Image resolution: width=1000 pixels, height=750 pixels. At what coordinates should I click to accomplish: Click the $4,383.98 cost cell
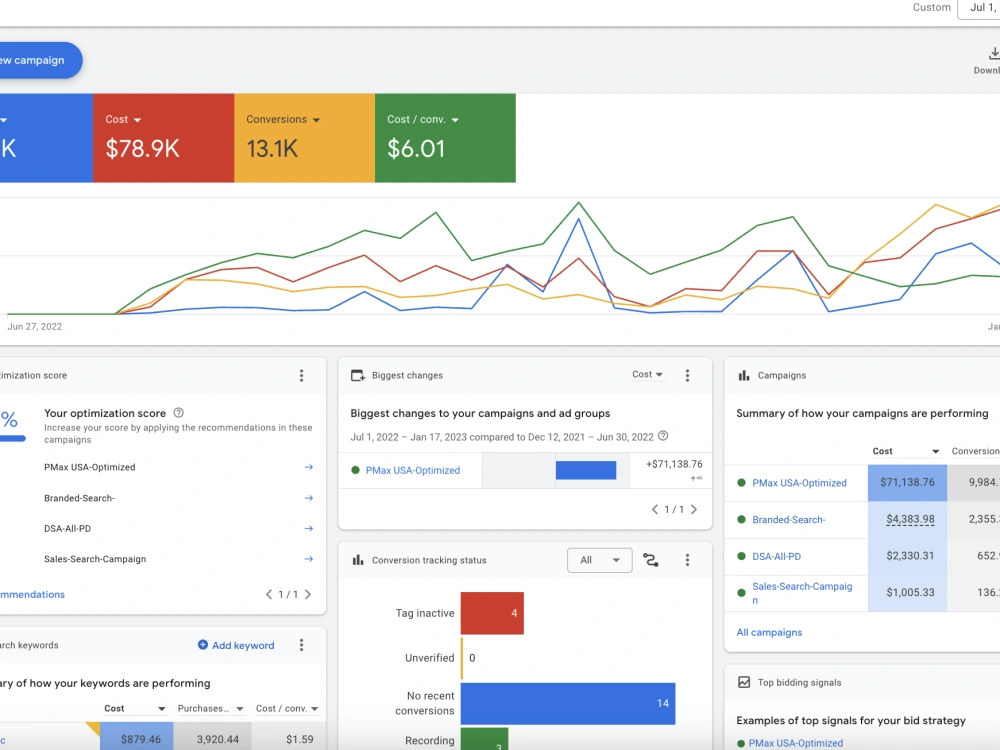click(907, 520)
